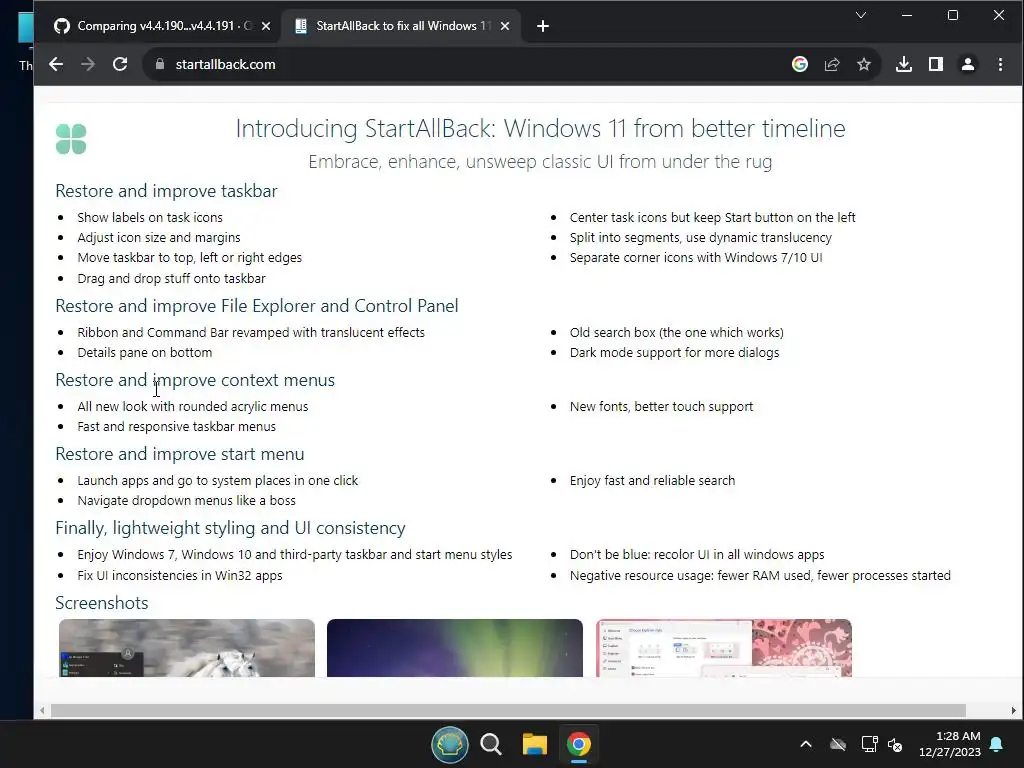Open the aurora screenshot thumbnail
Image resolution: width=1024 pixels, height=768 pixels.
pos(455,648)
